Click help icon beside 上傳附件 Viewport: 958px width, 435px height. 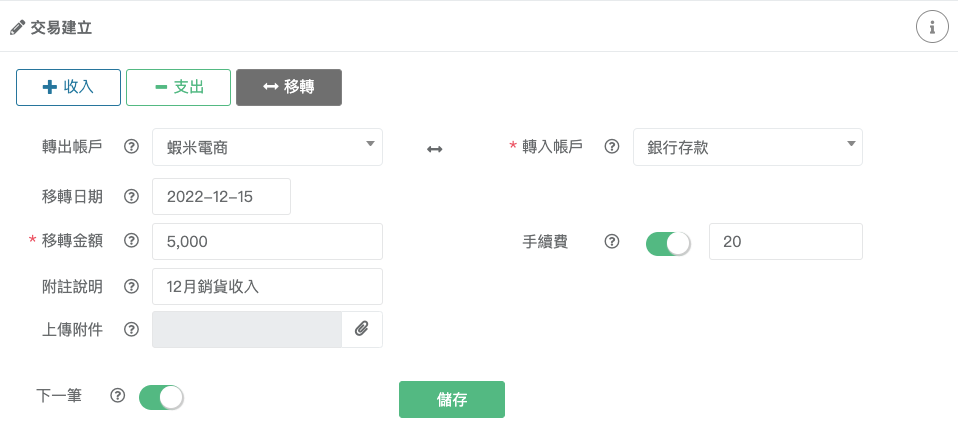coord(131,330)
